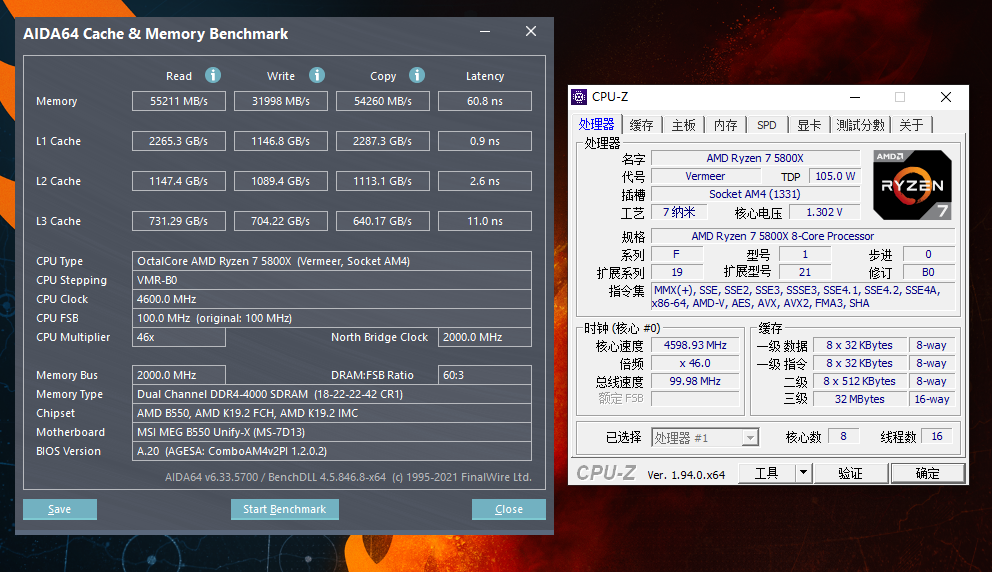Switch to the 缓存 tab in CPU-Z
The height and width of the screenshot is (572, 992).
point(642,125)
